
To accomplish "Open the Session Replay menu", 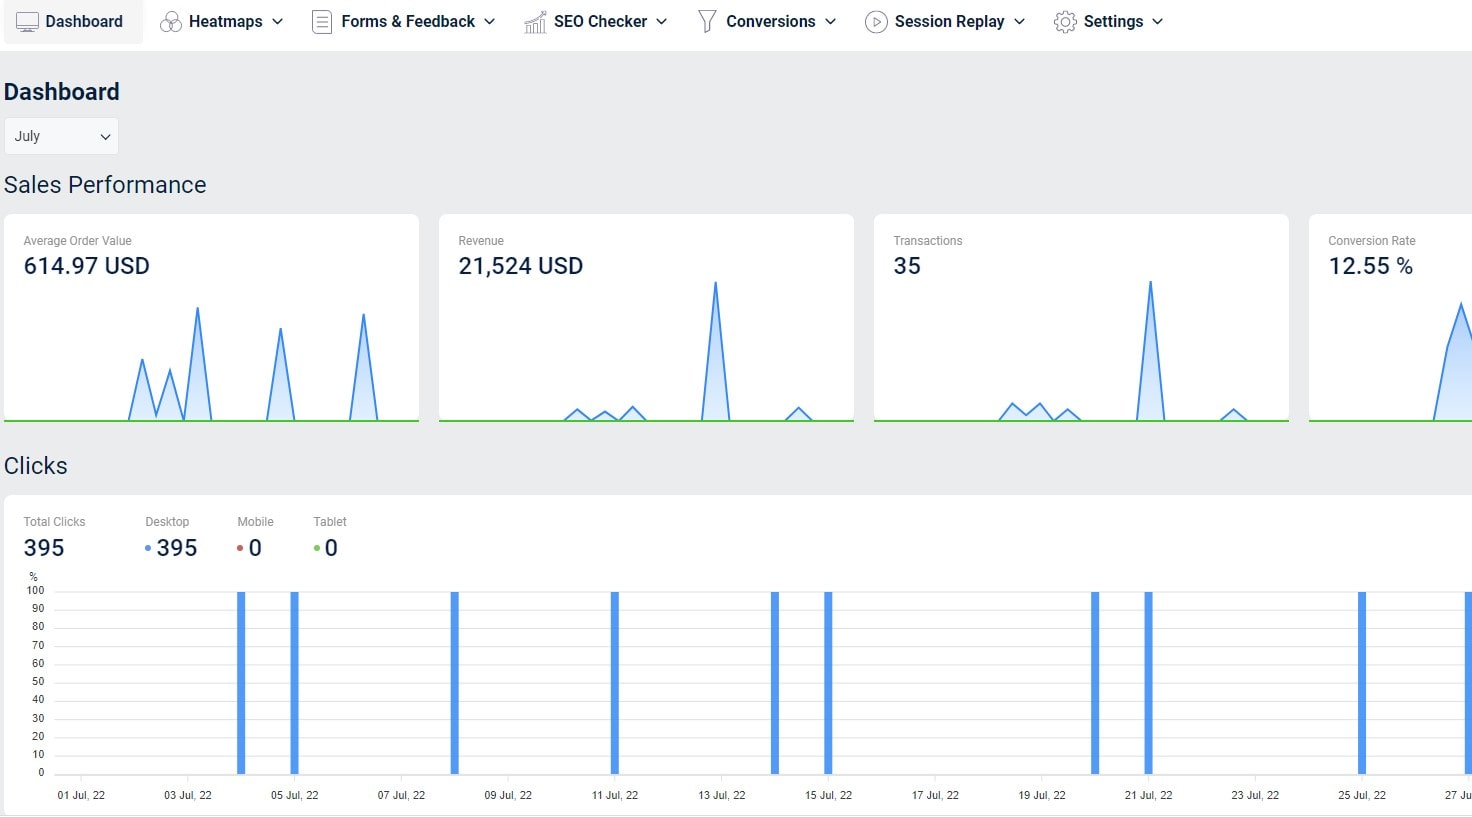I will coord(945,22).
